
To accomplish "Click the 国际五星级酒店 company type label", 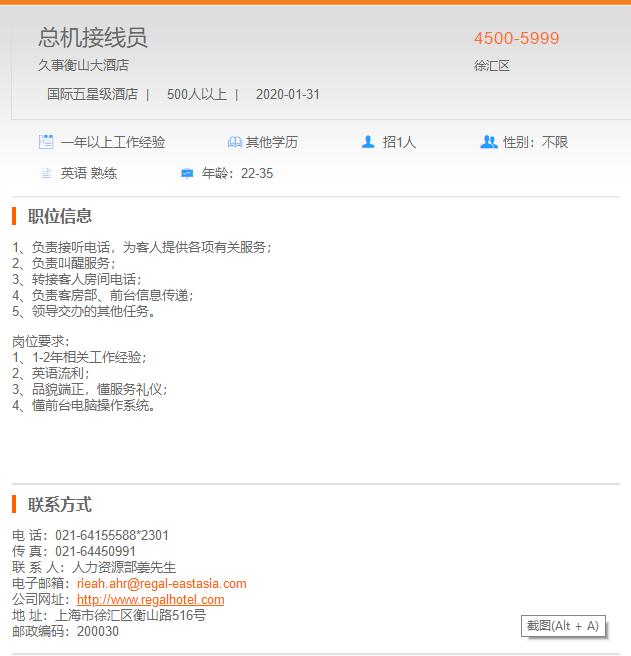I will (x=93, y=94).
